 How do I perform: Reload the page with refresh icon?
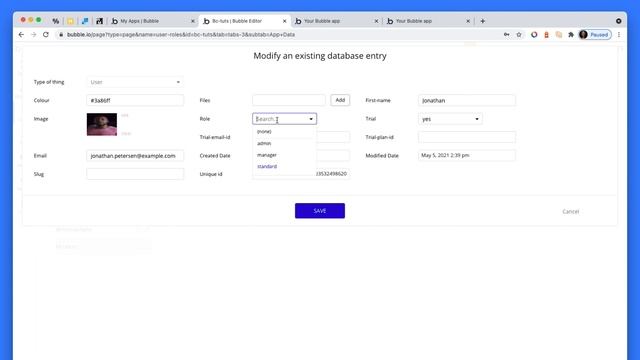pyautogui.click(x=46, y=35)
